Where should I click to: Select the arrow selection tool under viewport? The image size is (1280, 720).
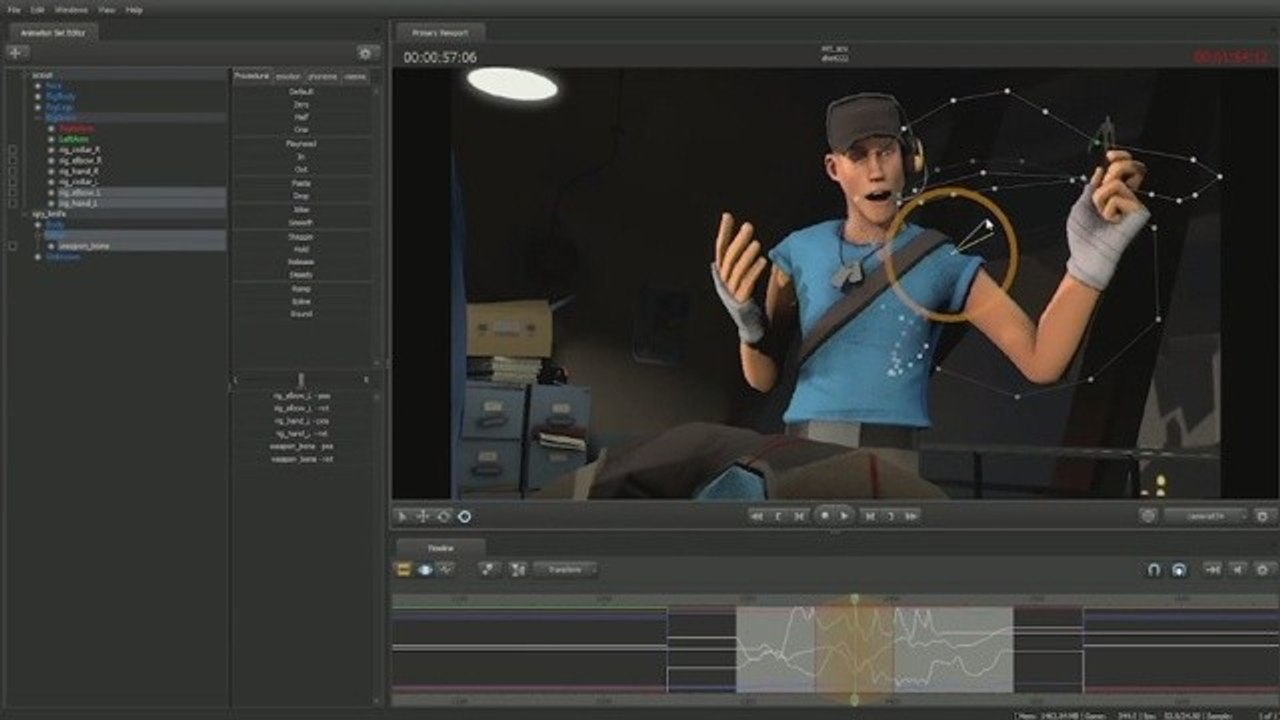pyautogui.click(x=403, y=516)
